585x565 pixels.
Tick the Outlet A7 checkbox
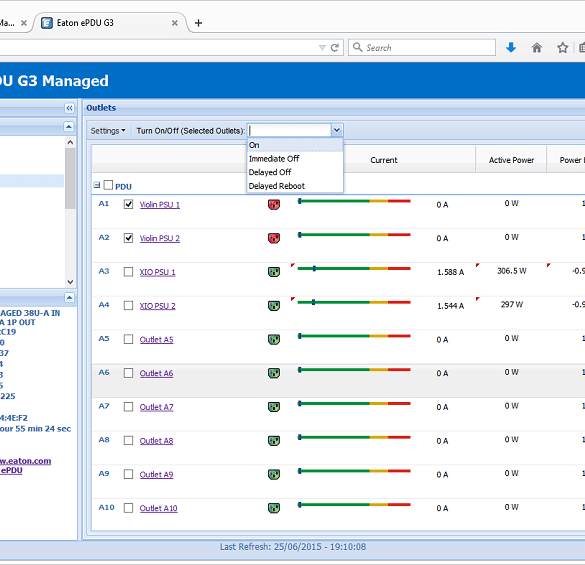coord(128,406)
